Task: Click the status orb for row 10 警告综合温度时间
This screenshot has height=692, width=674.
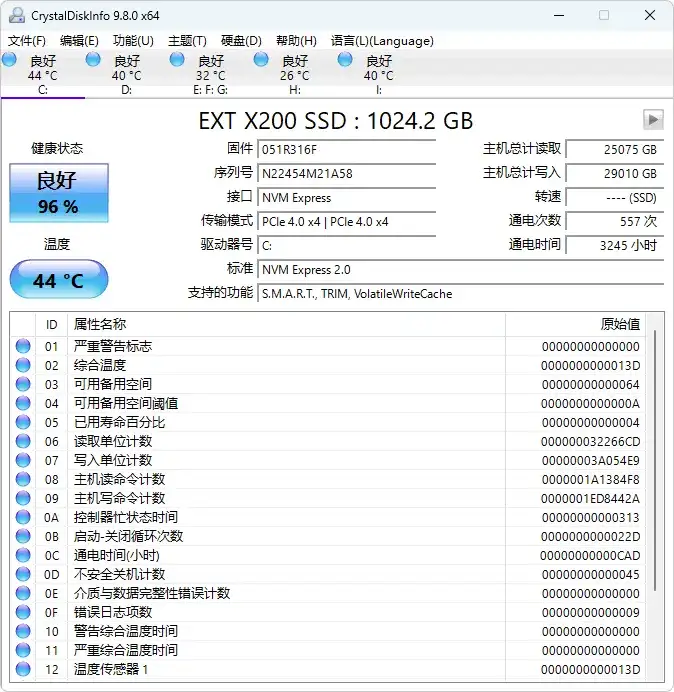Action: tap(23, 631)
